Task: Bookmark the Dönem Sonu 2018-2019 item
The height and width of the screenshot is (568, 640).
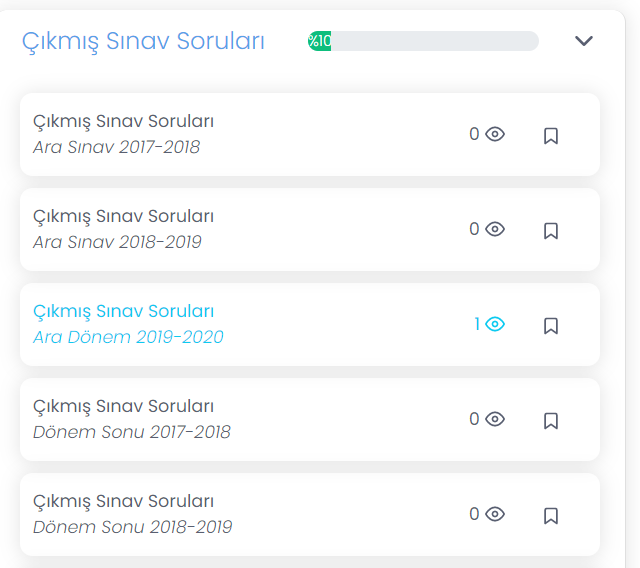Action: click(550, 515)
